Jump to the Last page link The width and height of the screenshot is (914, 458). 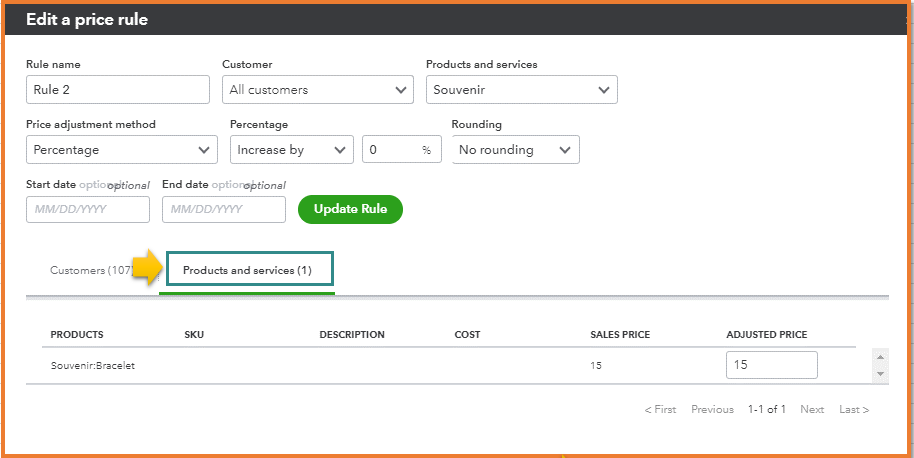[x=854, y=410]
